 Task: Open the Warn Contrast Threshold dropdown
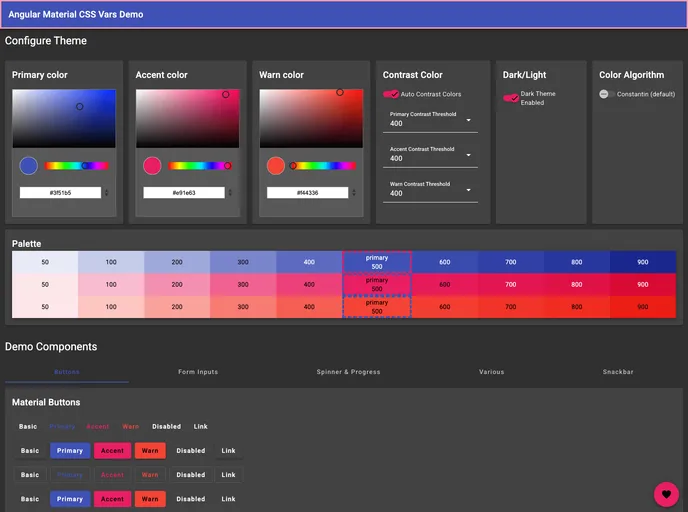[431, 190]
